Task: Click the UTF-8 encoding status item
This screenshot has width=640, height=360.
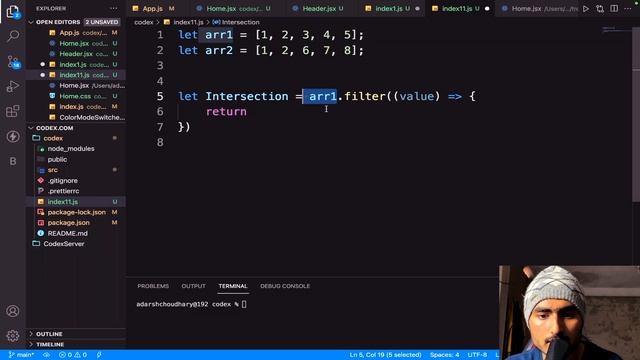Action: click(477, 355)
